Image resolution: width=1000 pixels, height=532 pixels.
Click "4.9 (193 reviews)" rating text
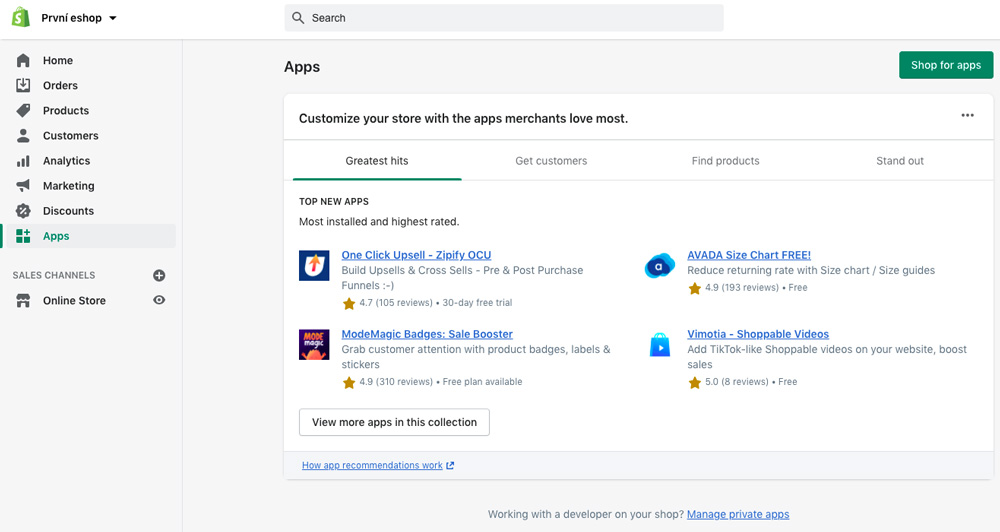coord(742,288)
